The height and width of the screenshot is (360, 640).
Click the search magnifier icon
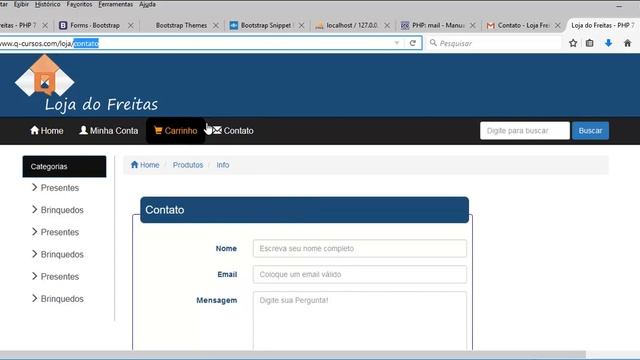(433, 42)
